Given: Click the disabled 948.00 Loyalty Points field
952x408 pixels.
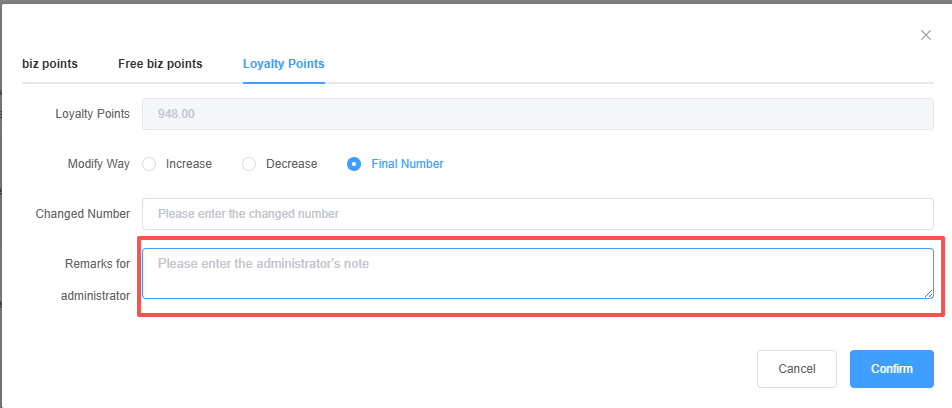Looking at the screenshot, I should click(538, 114).
